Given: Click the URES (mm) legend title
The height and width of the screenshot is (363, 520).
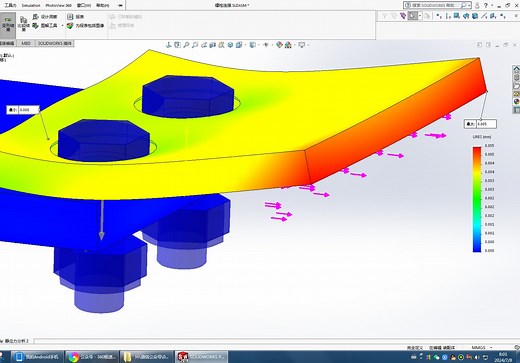Looking at the screenshot, I should [482, 137].
